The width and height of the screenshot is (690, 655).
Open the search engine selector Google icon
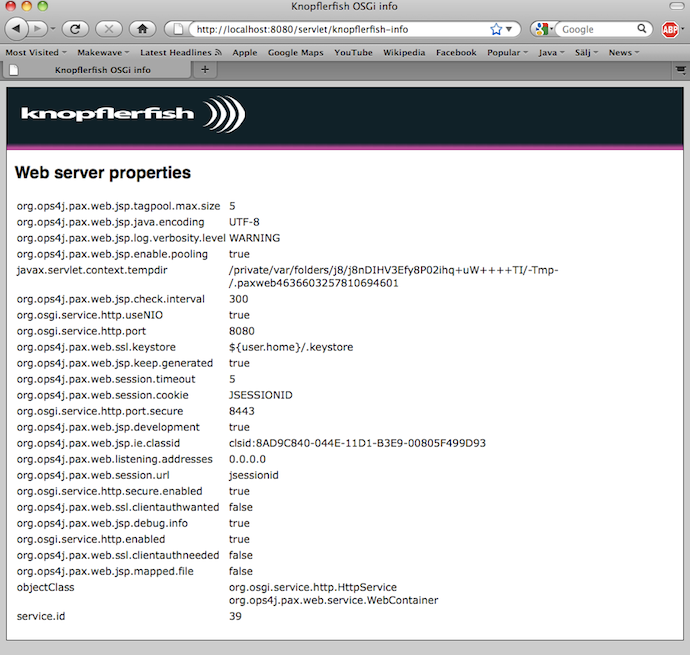tap(543, 29)
